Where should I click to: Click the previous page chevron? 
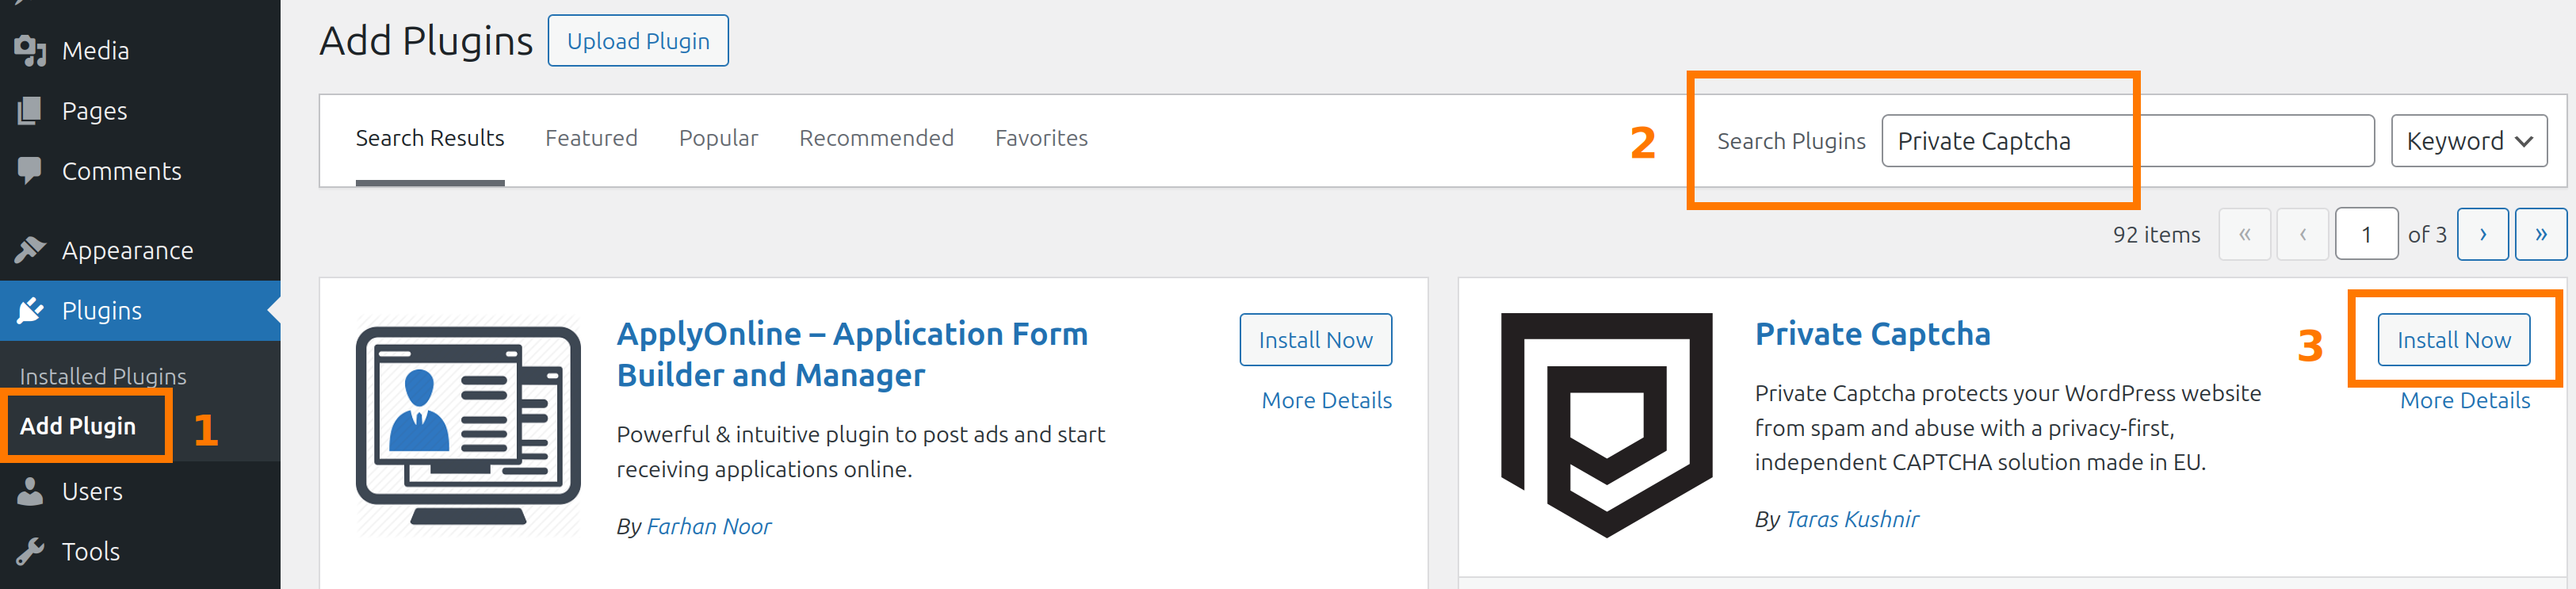click(x=2303, y=233)
